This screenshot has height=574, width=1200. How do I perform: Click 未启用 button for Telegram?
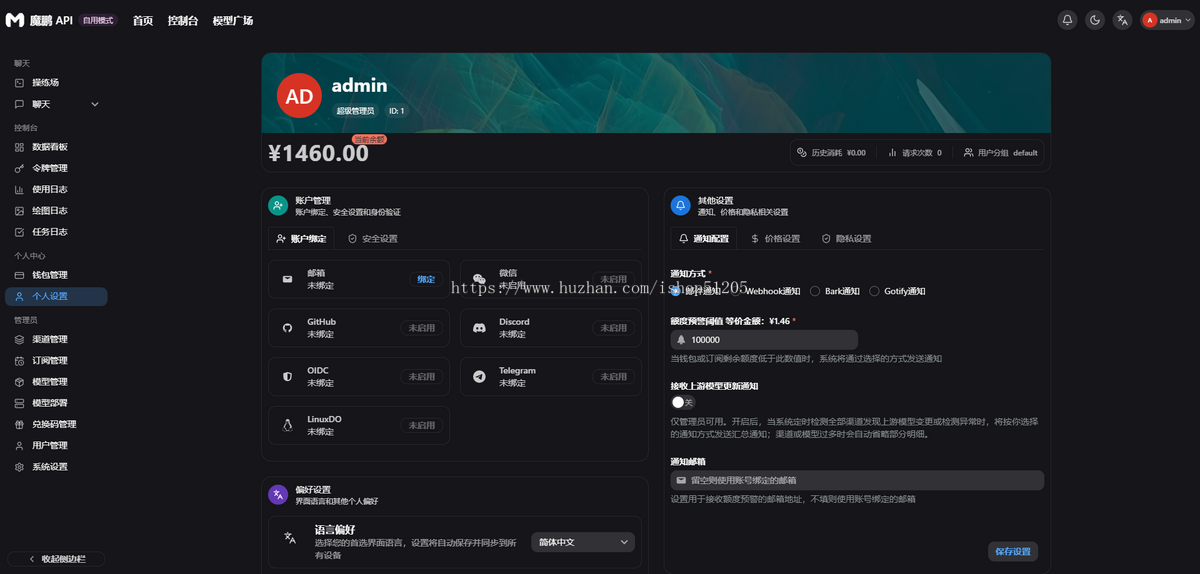coord(614,377)
